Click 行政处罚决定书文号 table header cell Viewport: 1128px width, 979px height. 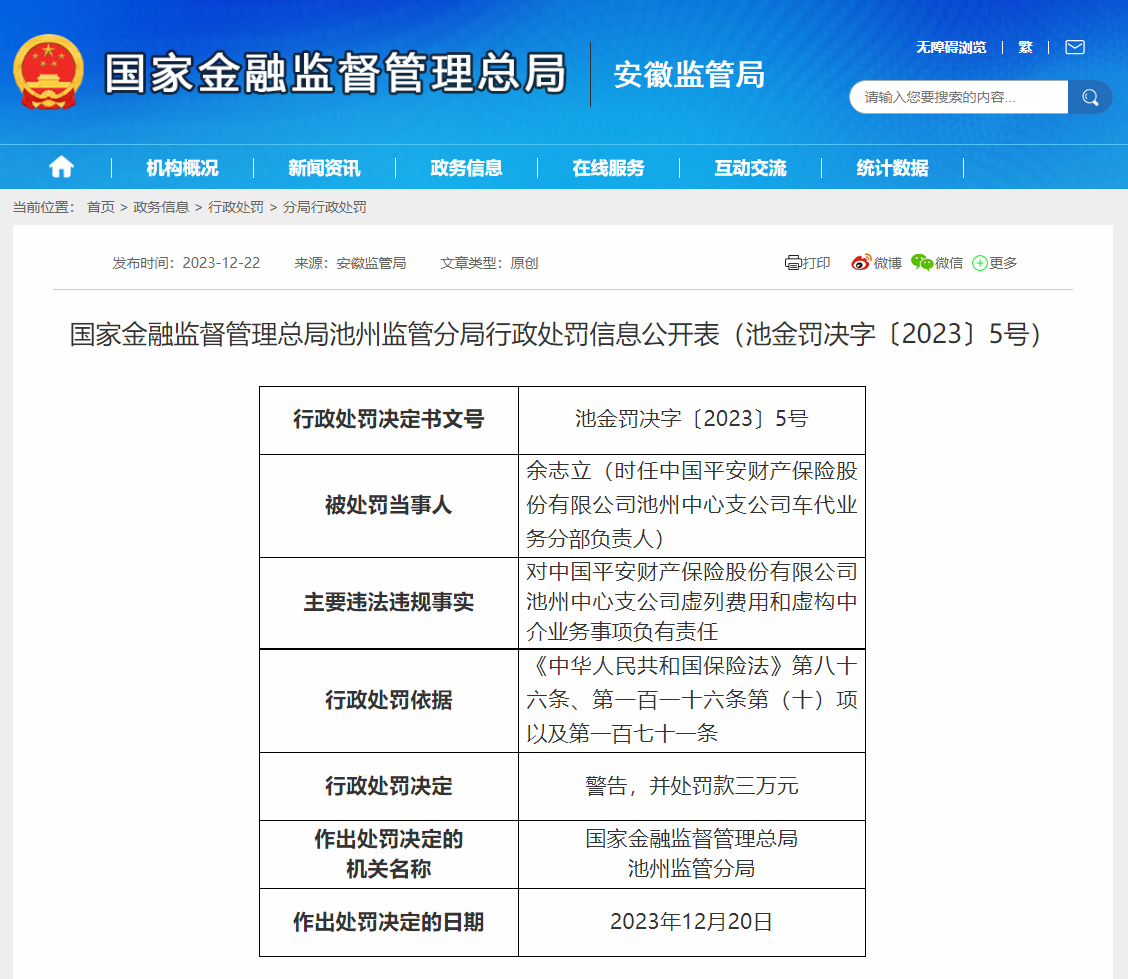coord(388,419)
